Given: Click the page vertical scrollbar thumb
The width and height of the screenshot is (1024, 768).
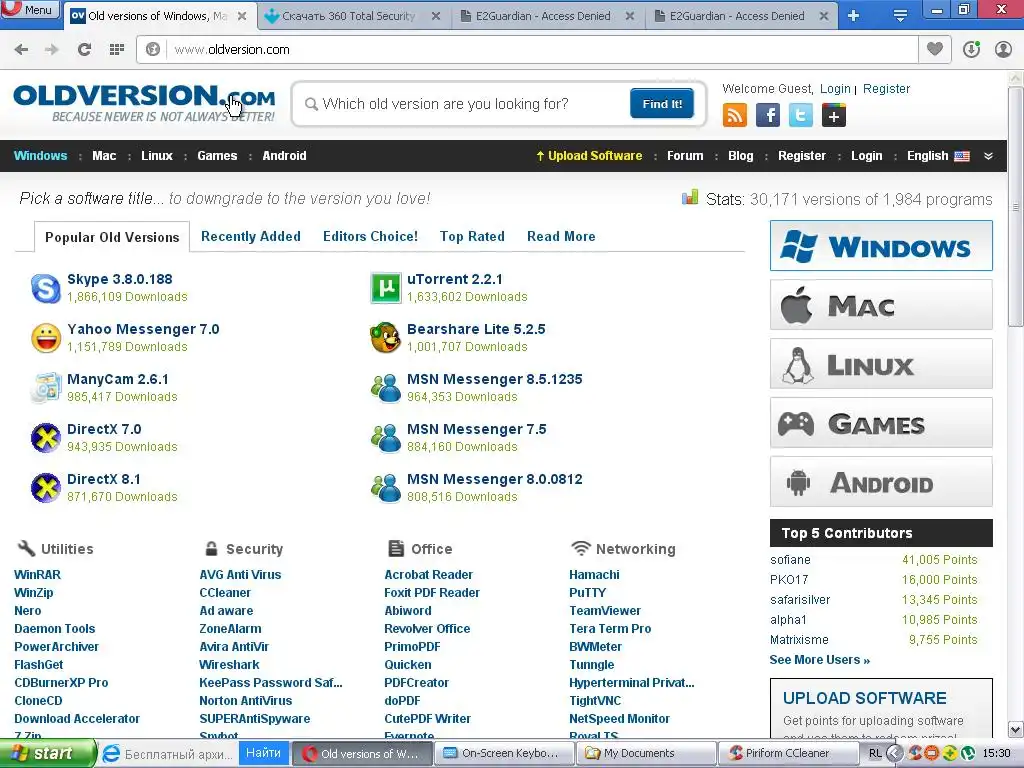Looking at the screenshot, I should click(1016, 209).
